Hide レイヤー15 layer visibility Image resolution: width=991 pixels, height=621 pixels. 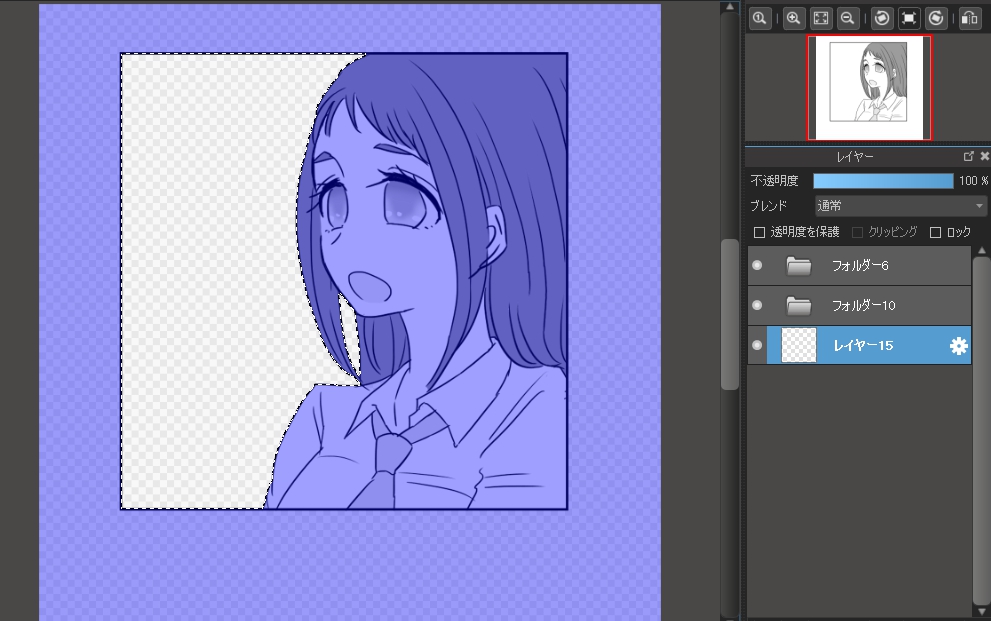(x=757, y=345)
